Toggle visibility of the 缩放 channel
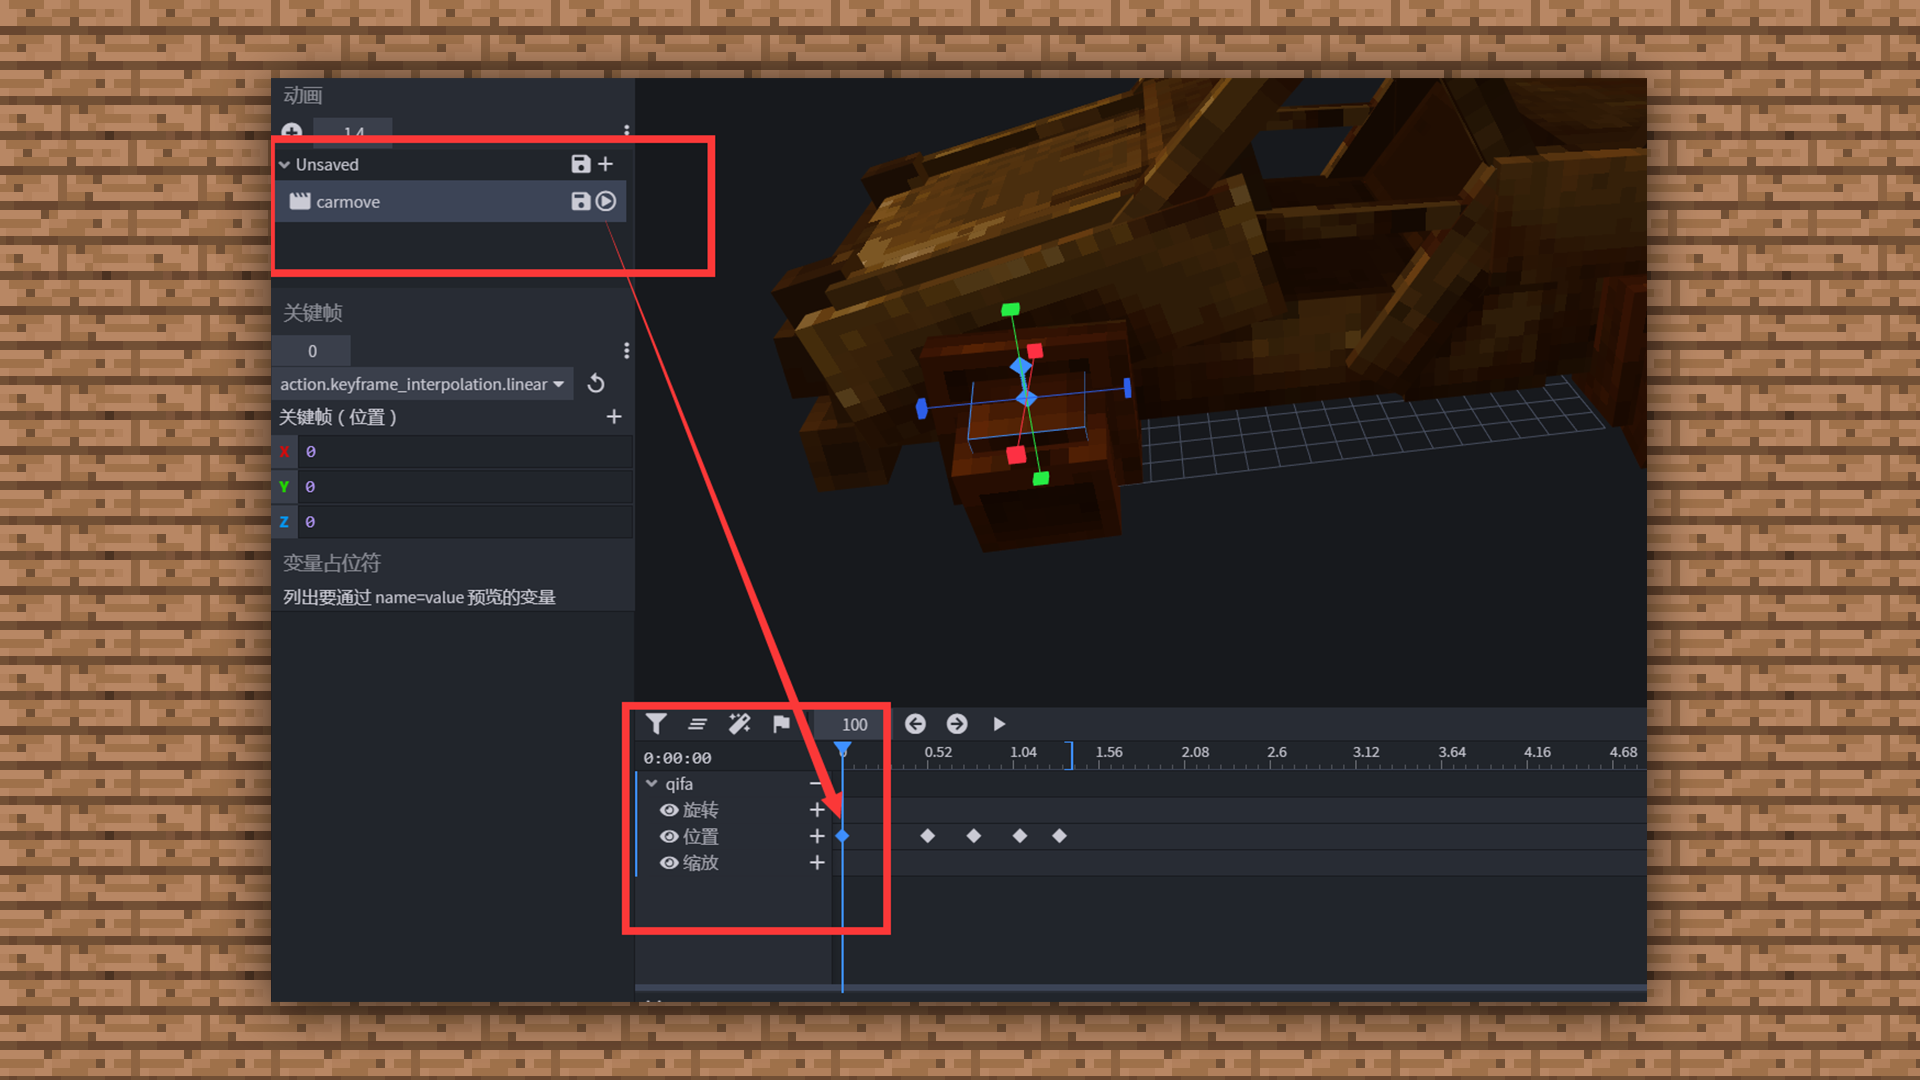This screenshot has width=1920, height=1080. [x=669, y=863]
